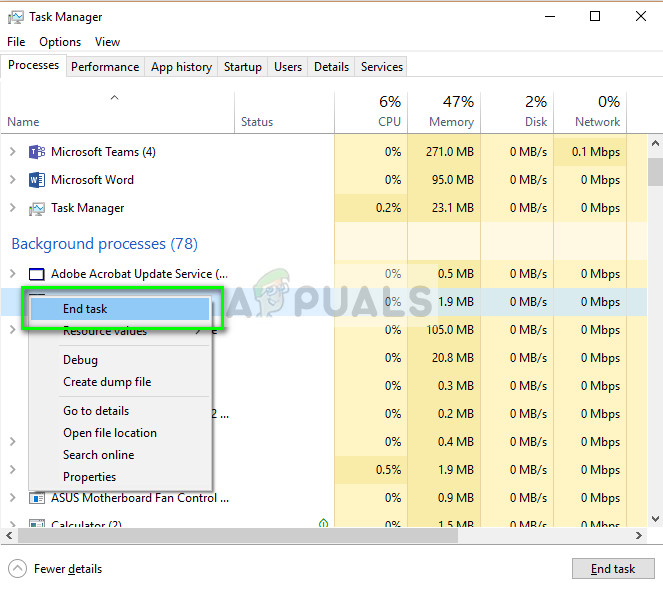
Task: Switch to the App history tab
Action: point(181,67)
